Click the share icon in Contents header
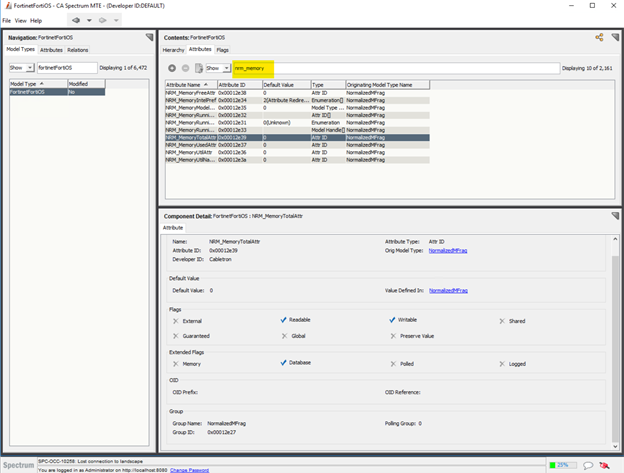 click(599, 37)
